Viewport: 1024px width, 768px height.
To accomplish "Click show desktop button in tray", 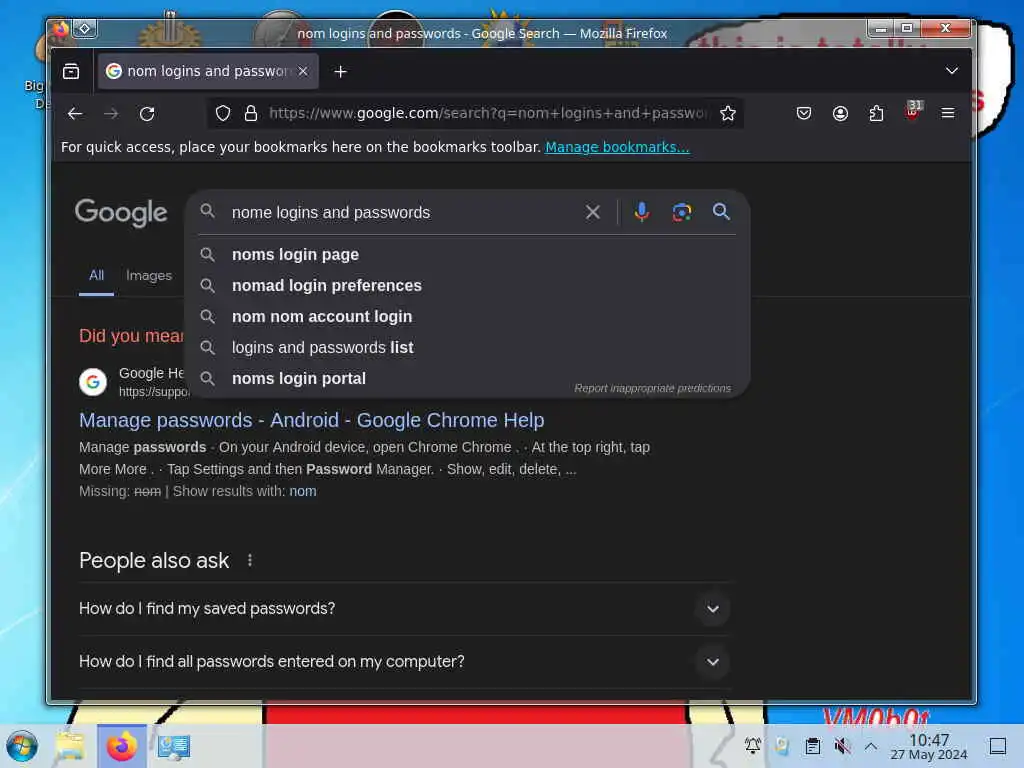I will [998, 746].
